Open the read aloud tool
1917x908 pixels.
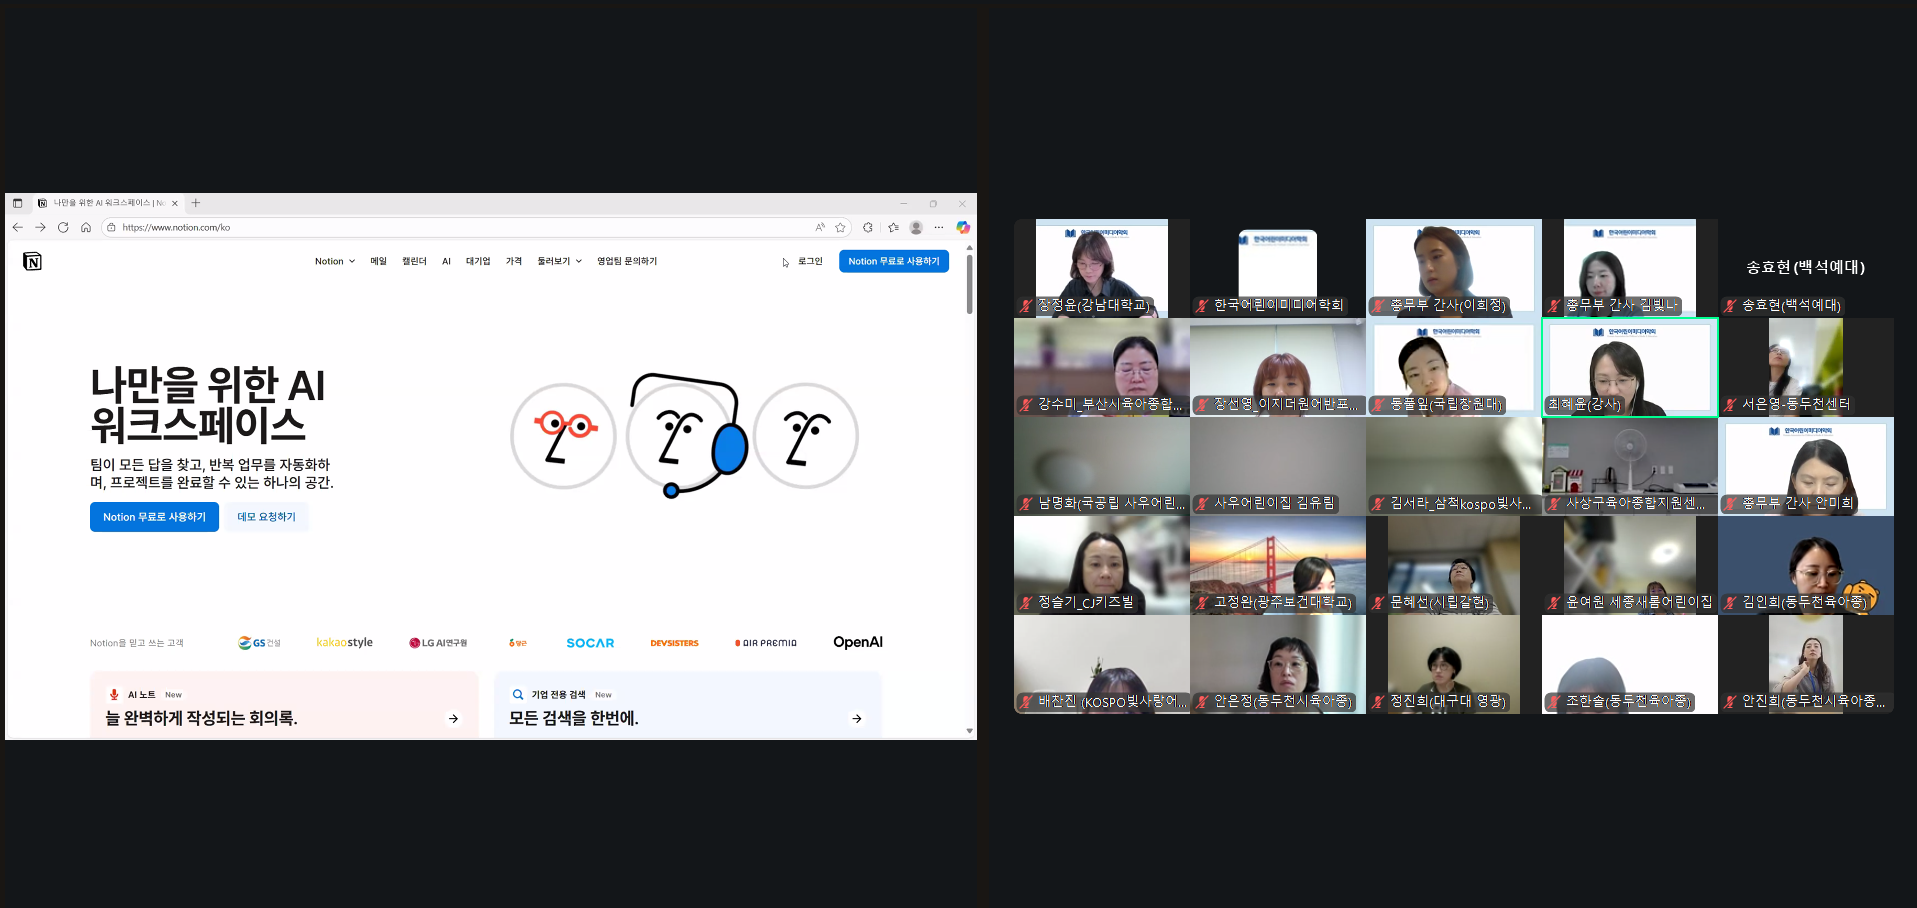820,227
